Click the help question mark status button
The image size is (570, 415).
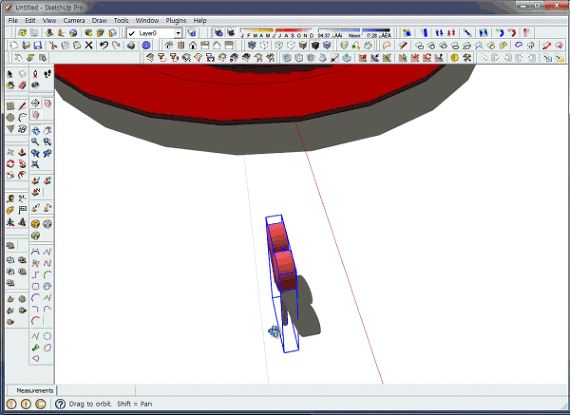pyautogui.click(x=60, y=404)
